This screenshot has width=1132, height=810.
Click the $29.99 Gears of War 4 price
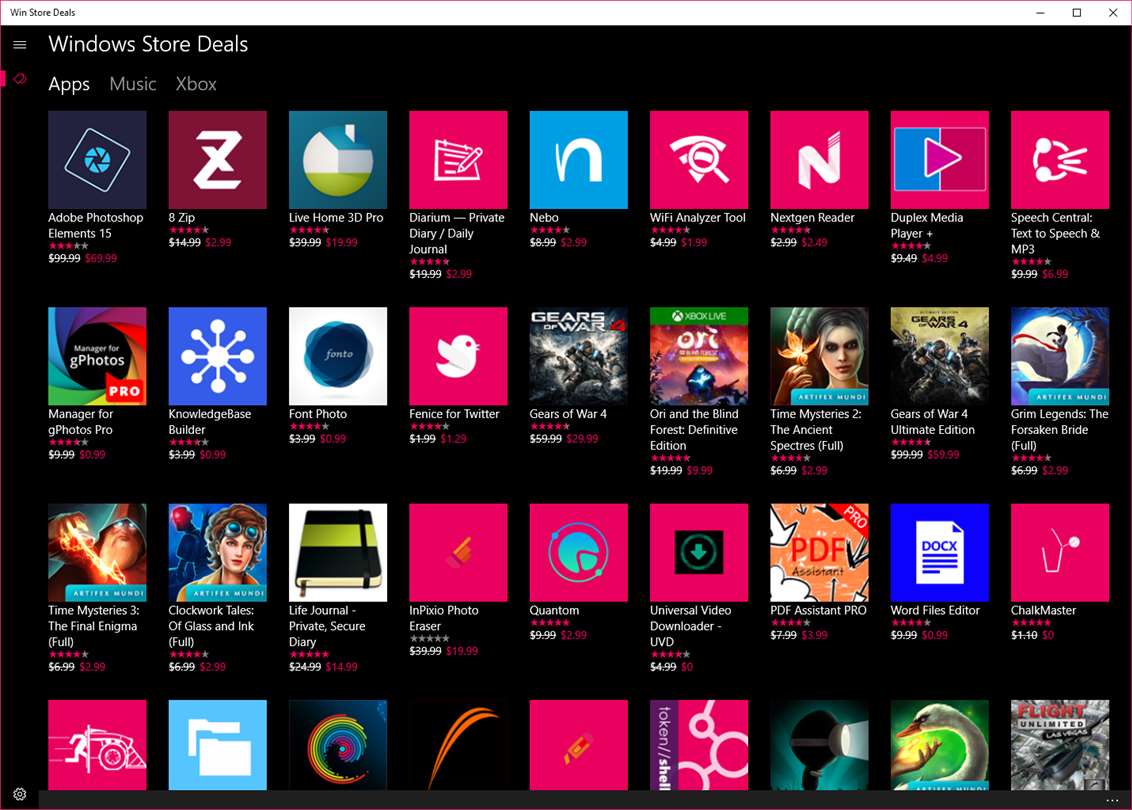[x=582, y=438]
